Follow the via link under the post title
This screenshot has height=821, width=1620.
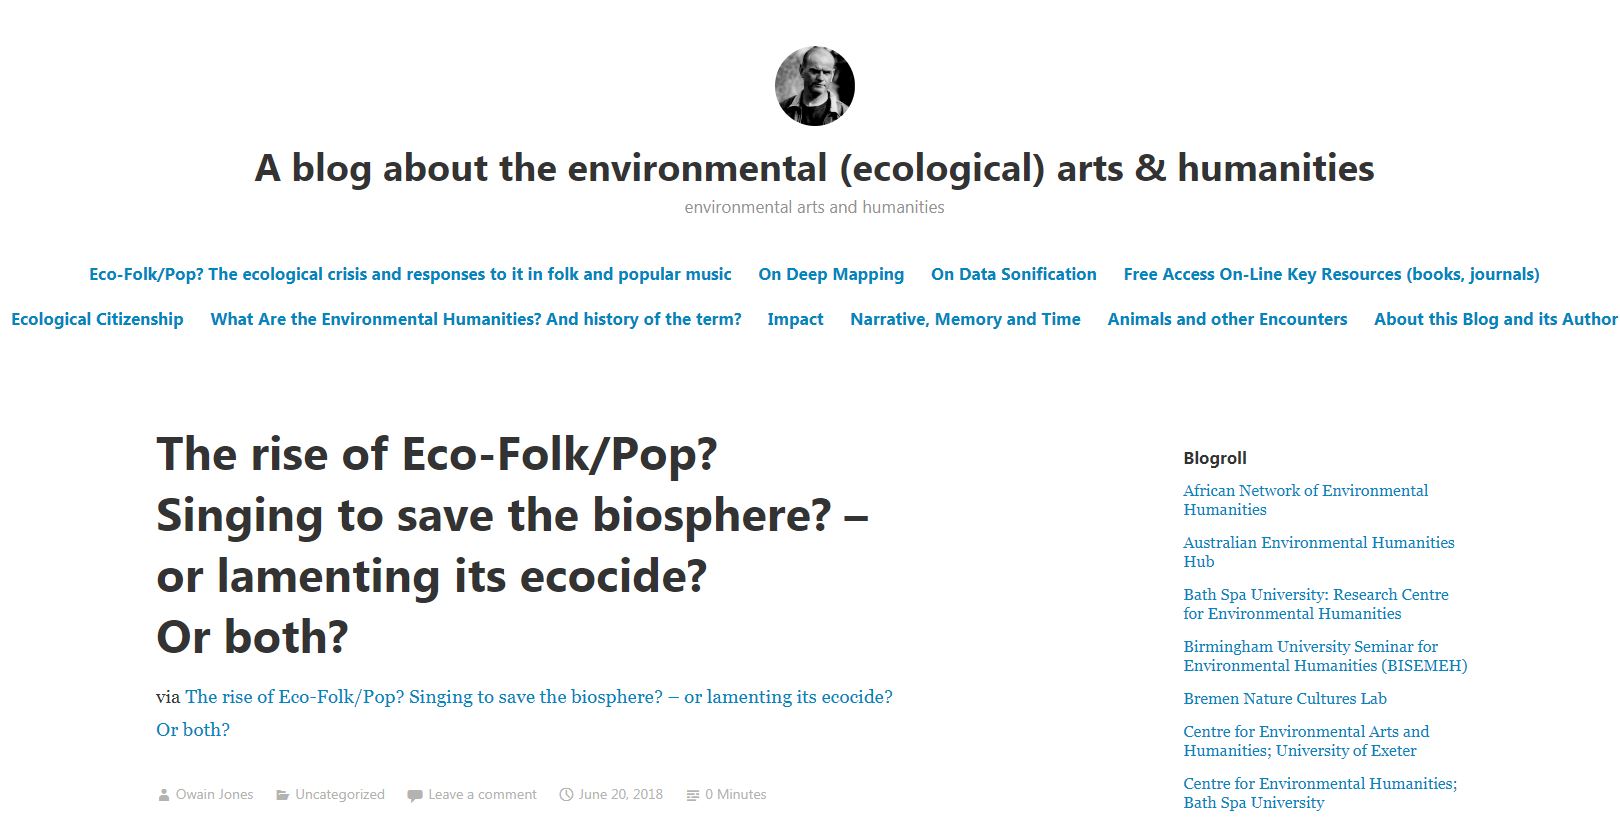[524, 713]
